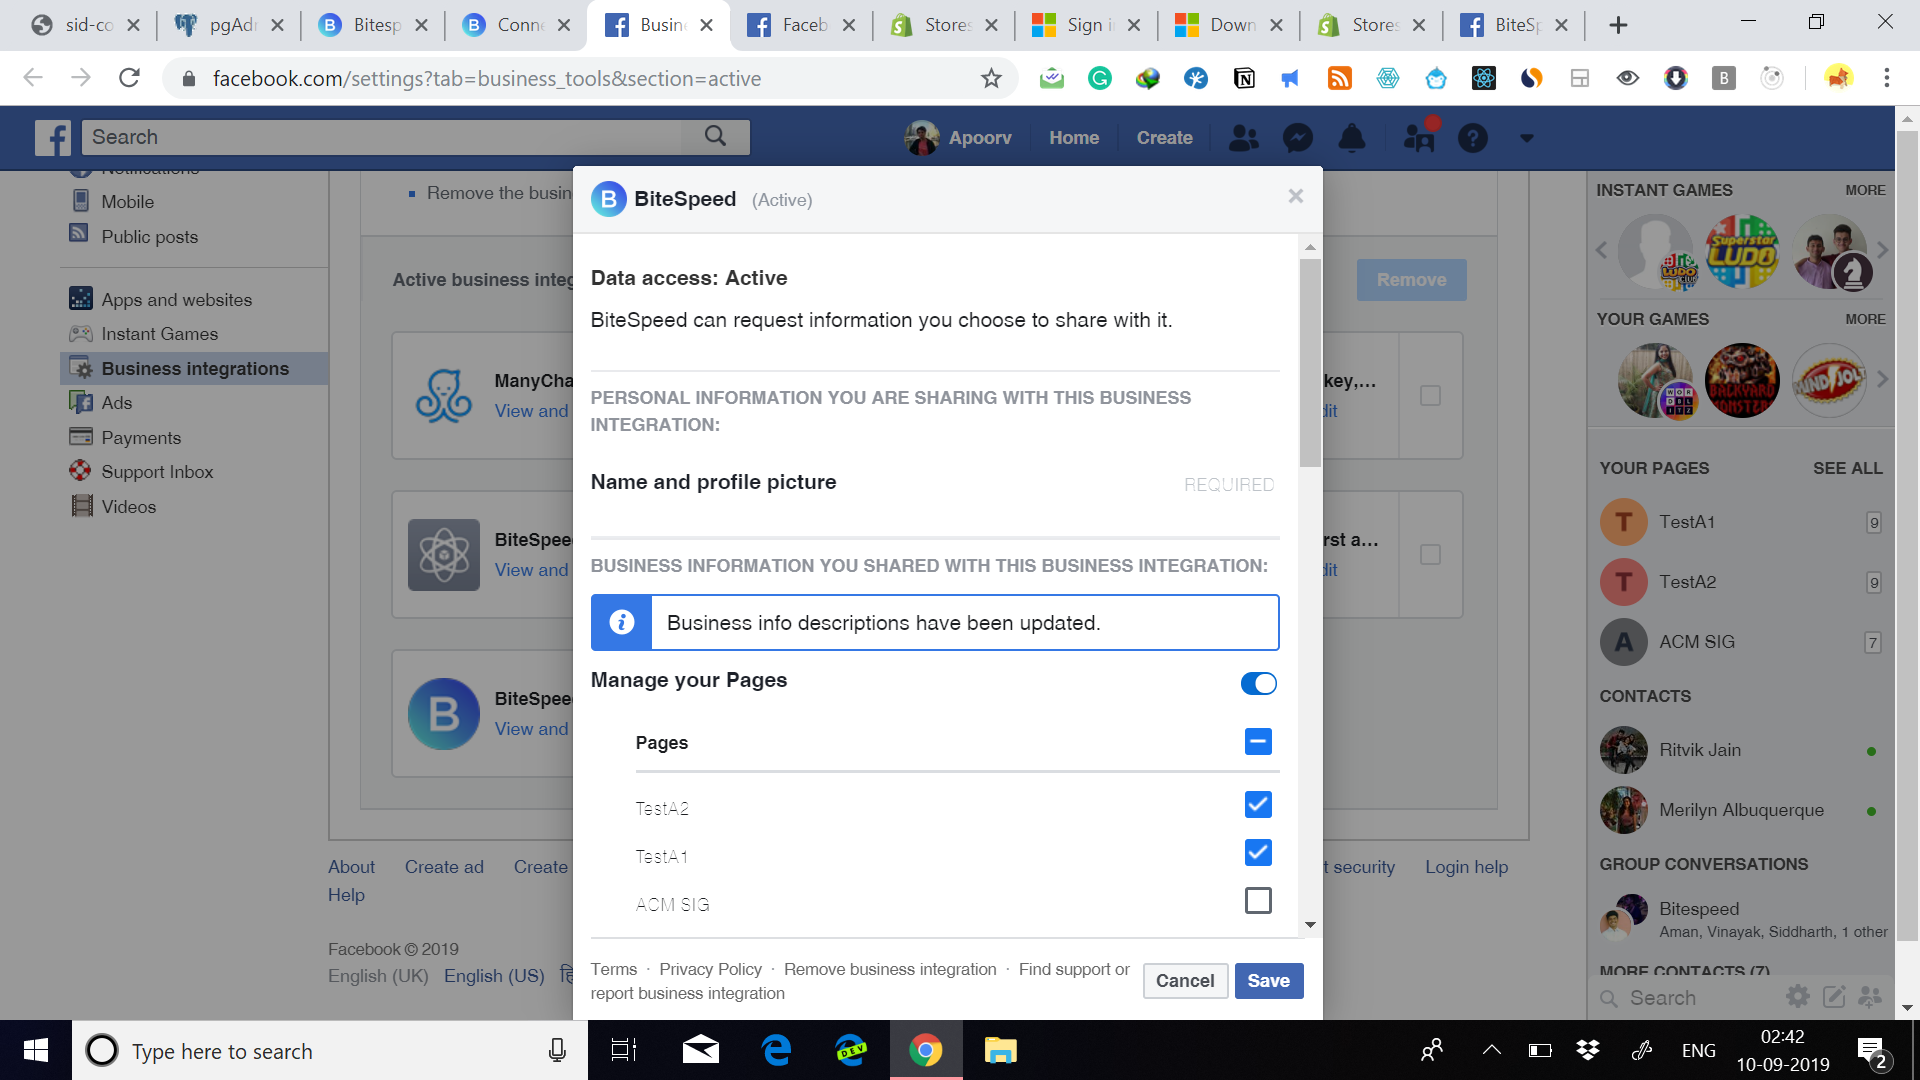1920x1080 pixels.
Task: Close the BiteSpeed dialog with X
Action: click(1295, 196)
